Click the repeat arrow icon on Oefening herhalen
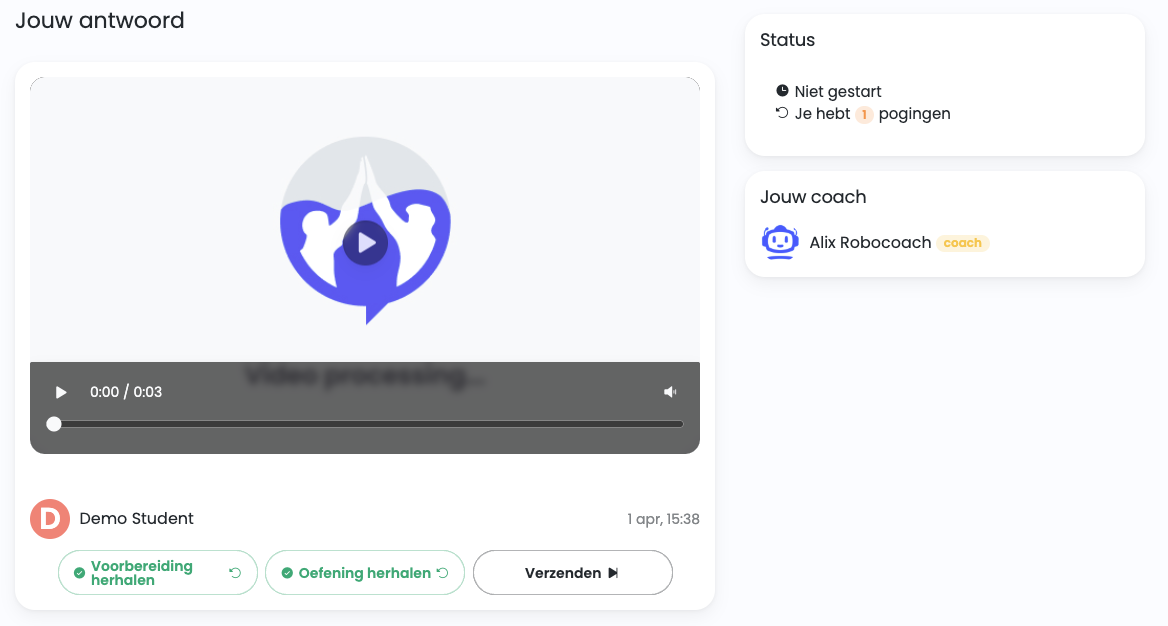The height and width of the screenshot is (626, 1168). tap(442, 573)
